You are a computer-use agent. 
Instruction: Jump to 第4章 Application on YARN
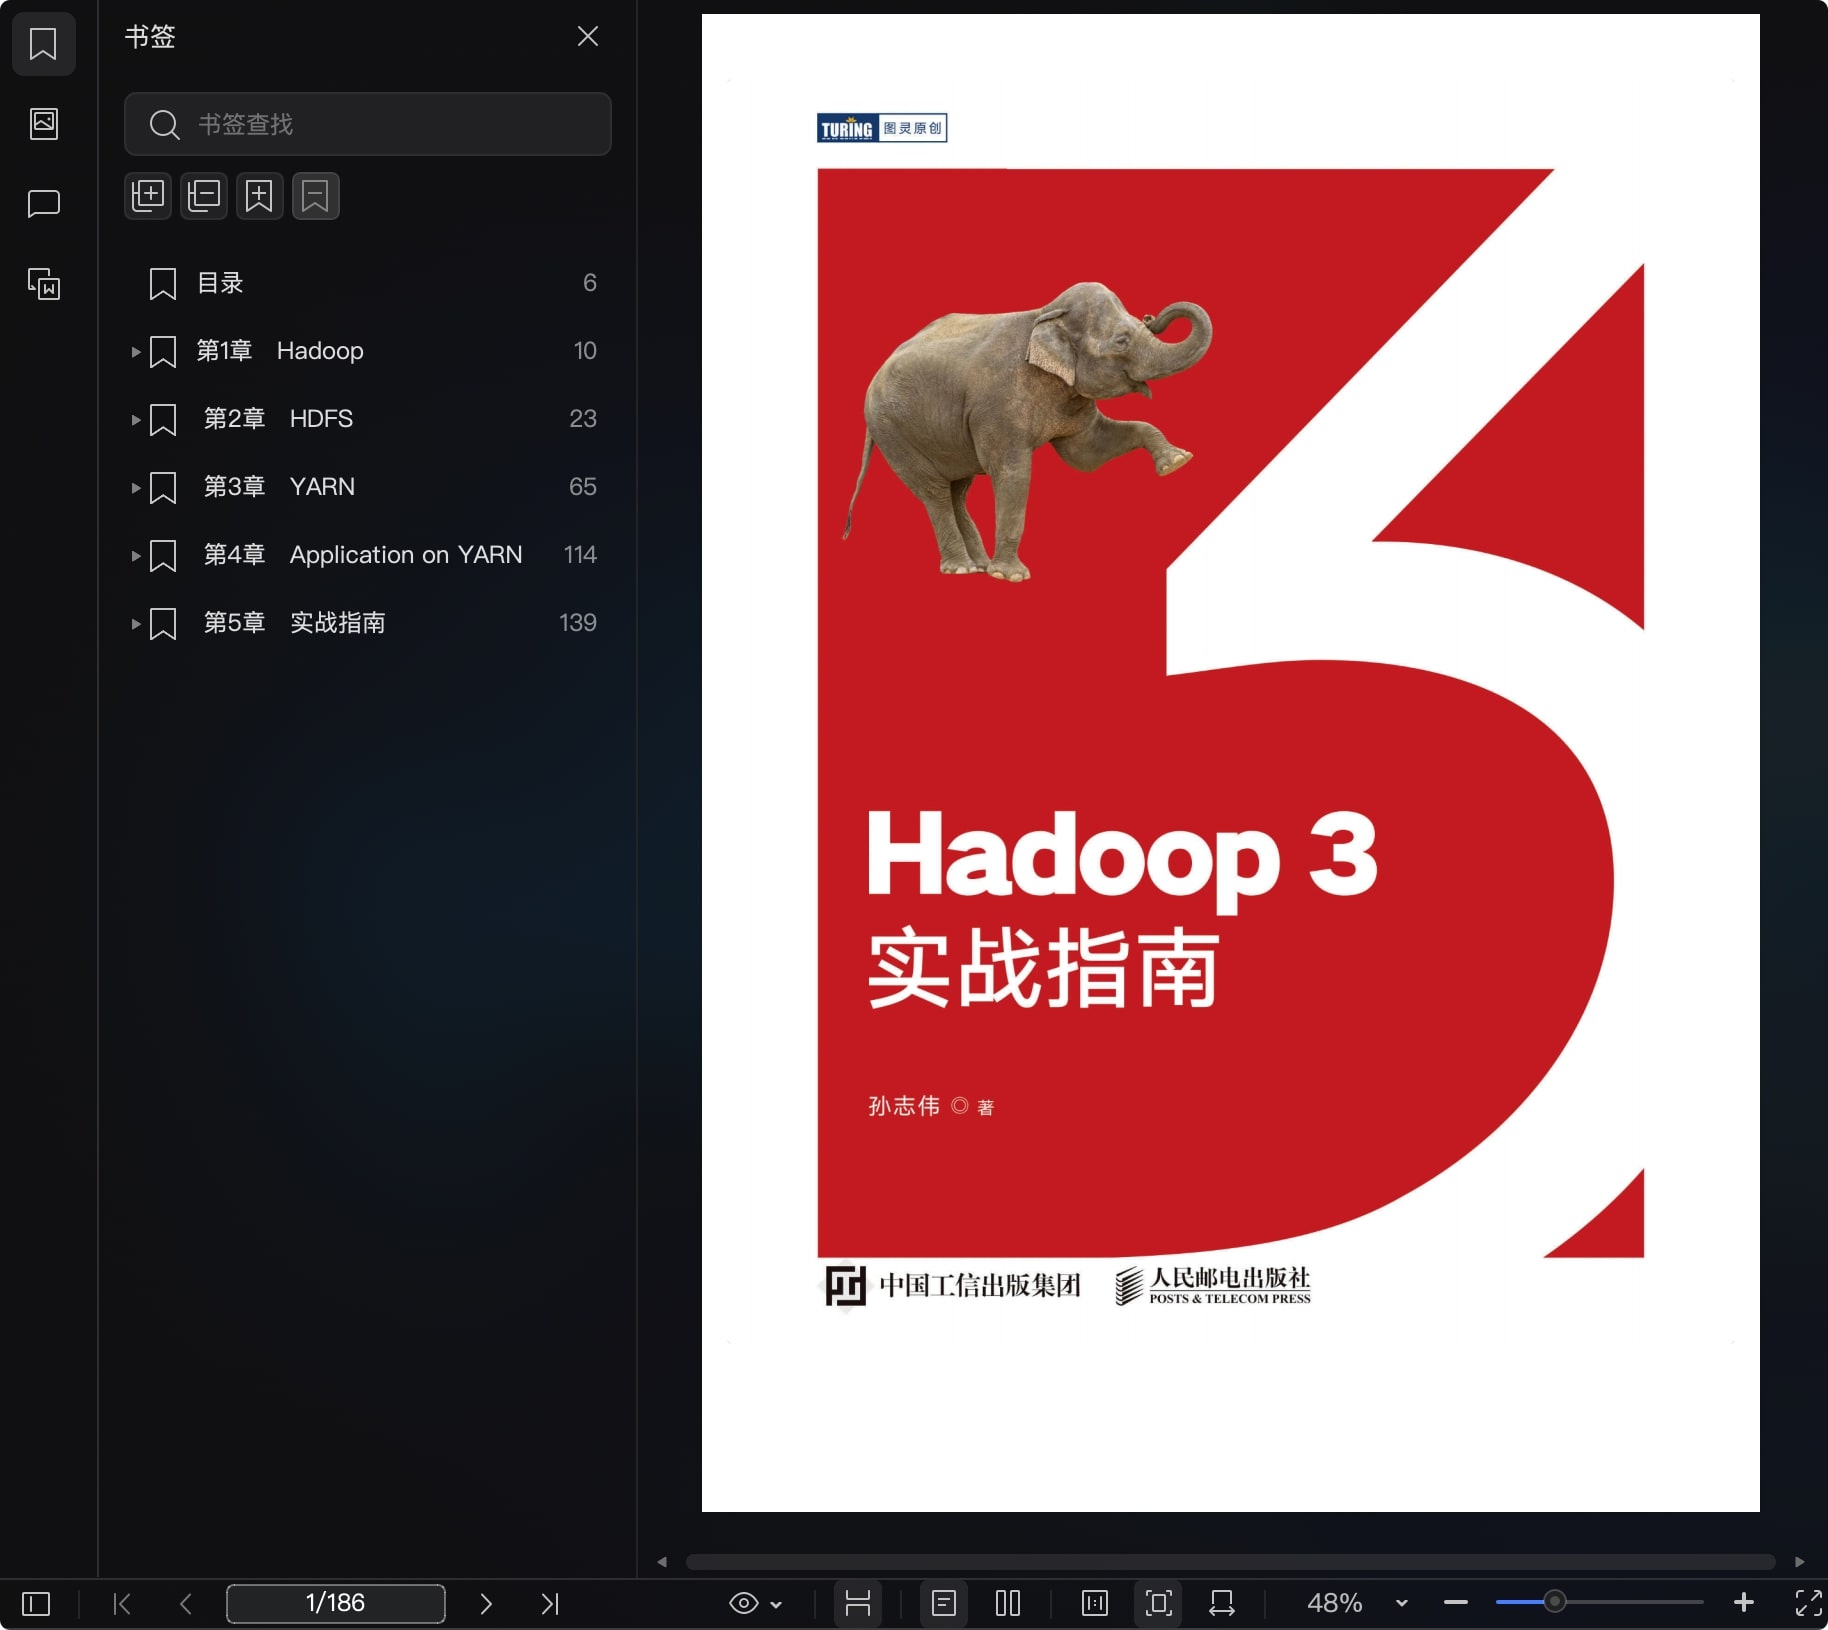(362, 555)
